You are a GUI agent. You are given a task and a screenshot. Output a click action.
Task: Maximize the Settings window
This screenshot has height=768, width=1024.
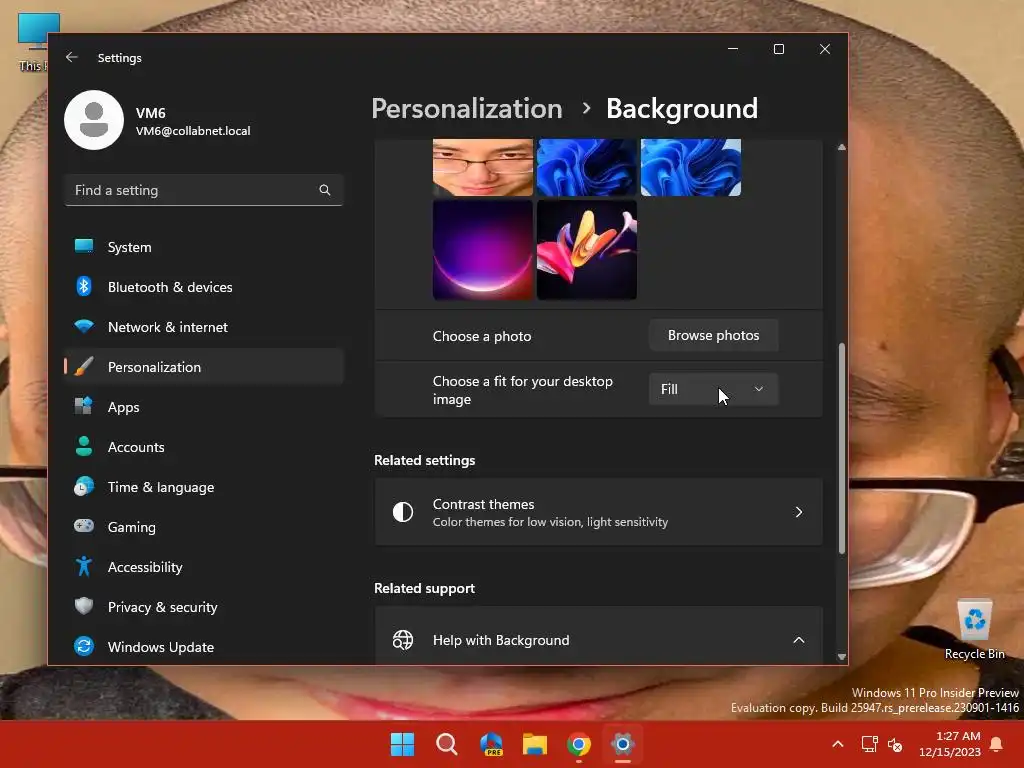778,49
